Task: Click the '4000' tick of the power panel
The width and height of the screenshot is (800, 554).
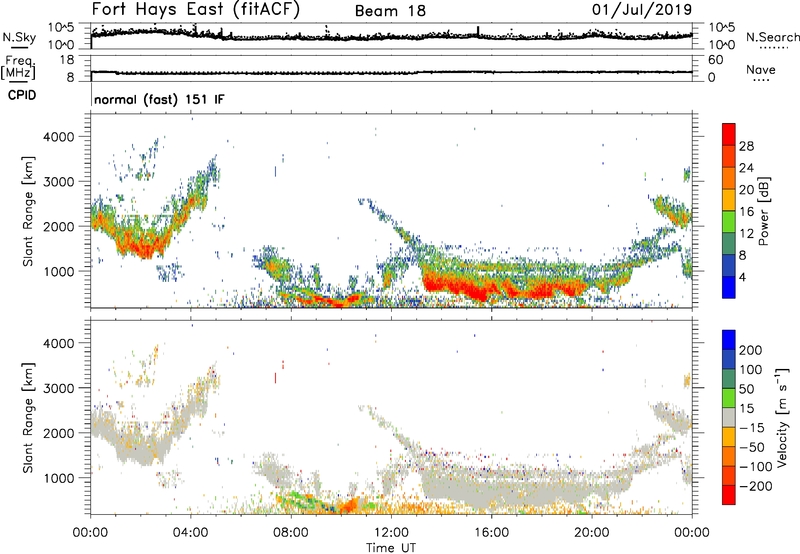Action: click(x=58, y=137)
